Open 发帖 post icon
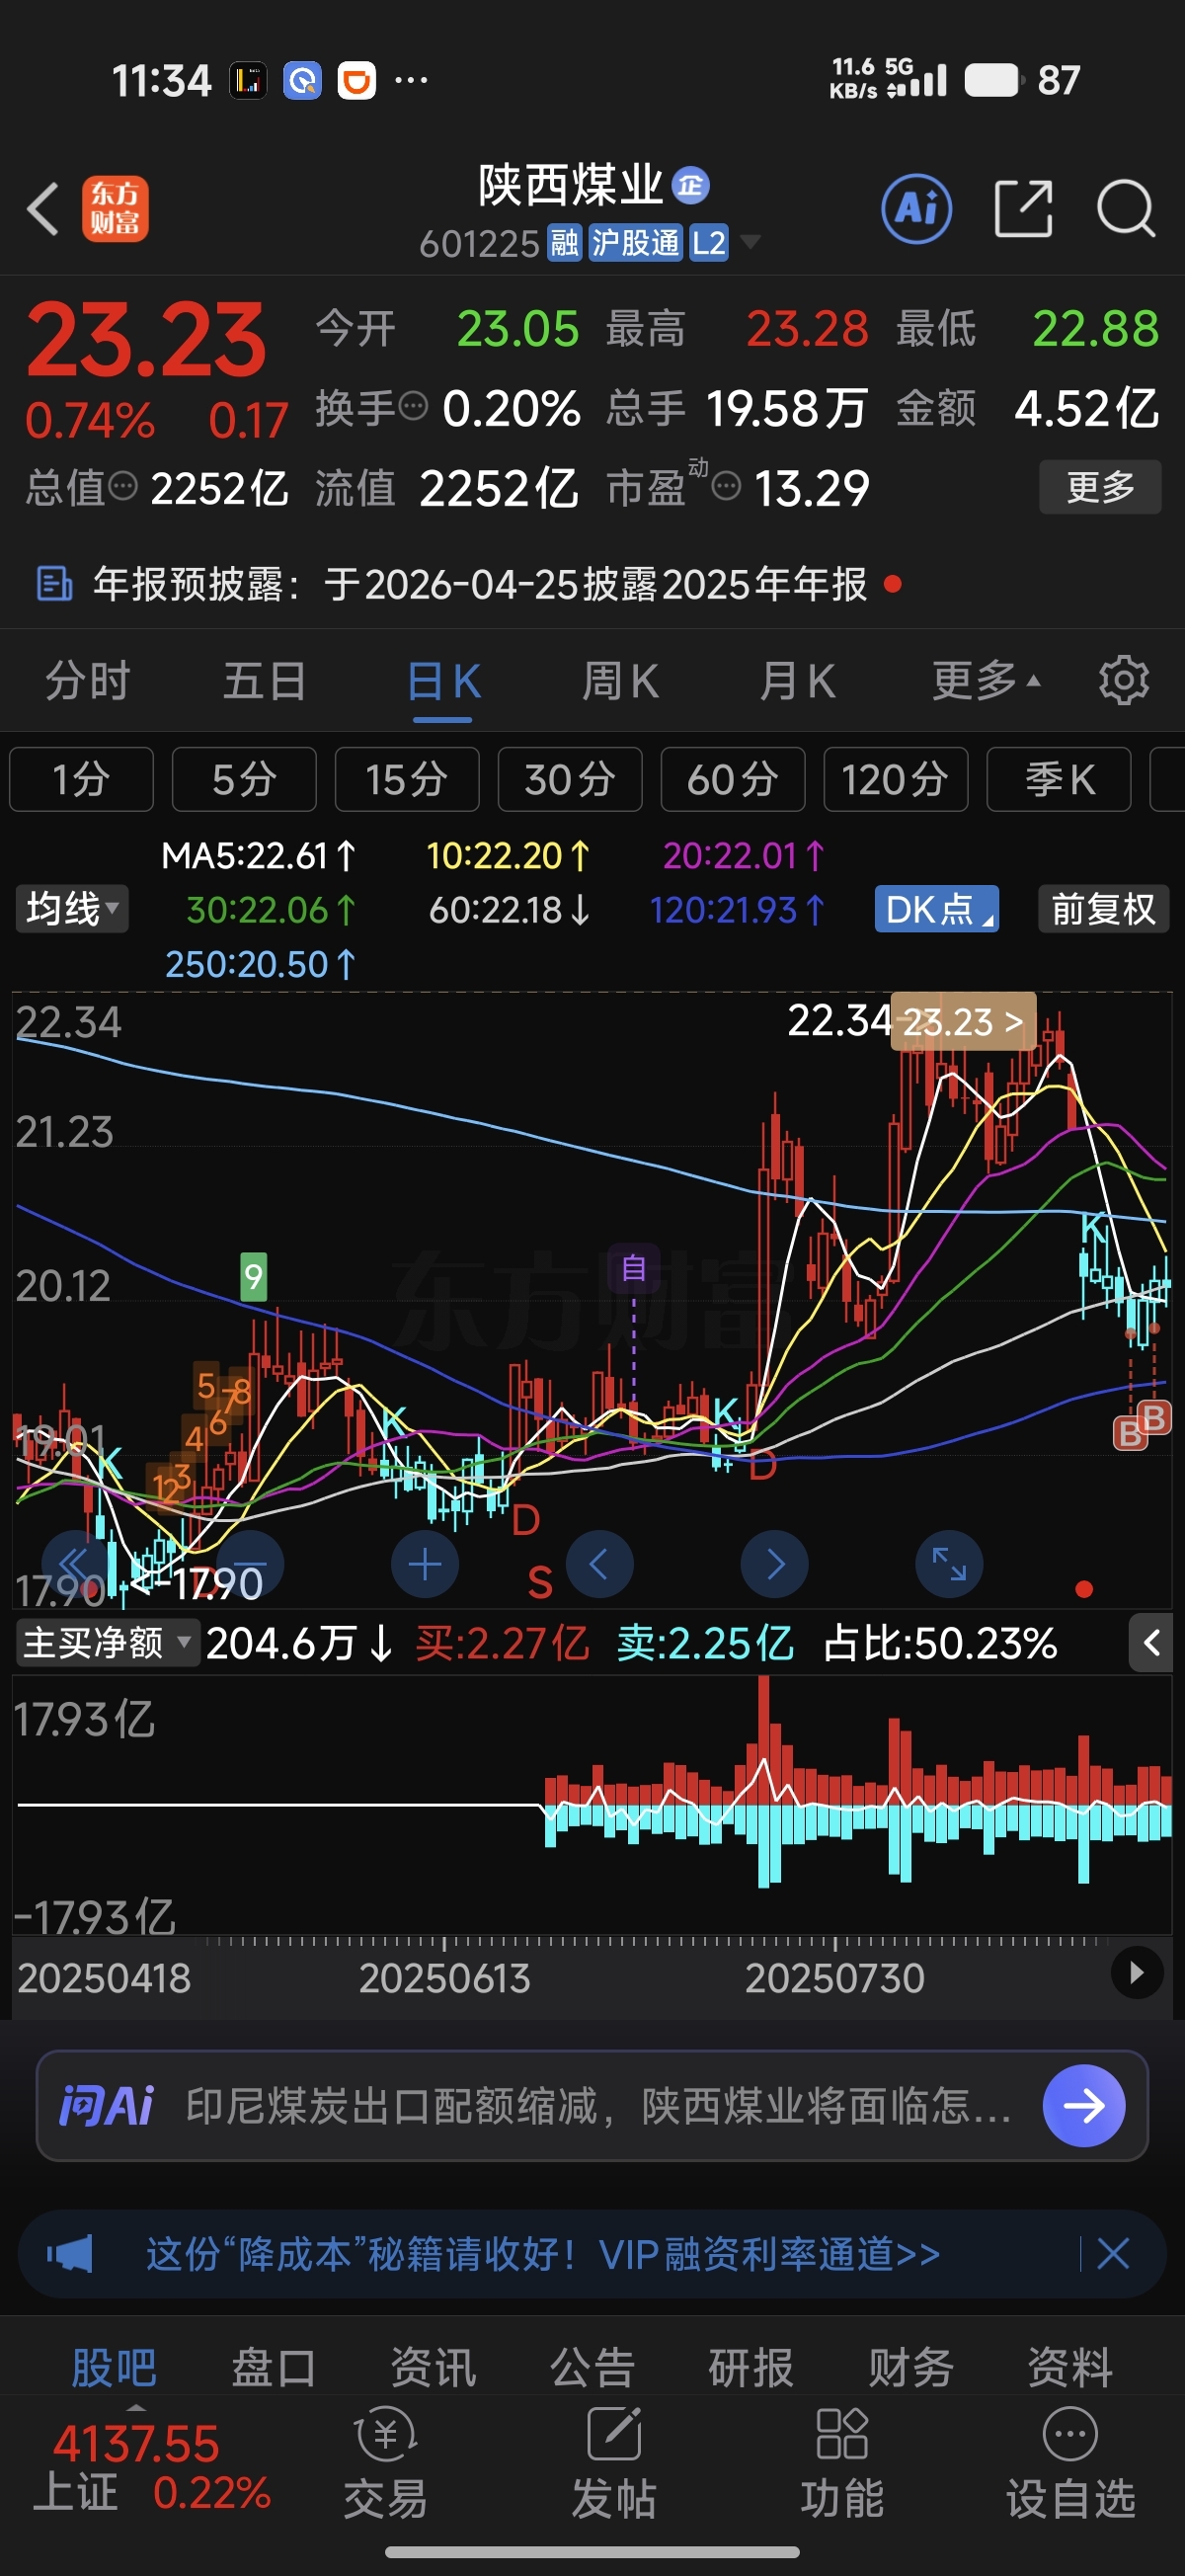This screenshot has width=1185, height=2576. pyautogui.click(x=614, y=2464)
